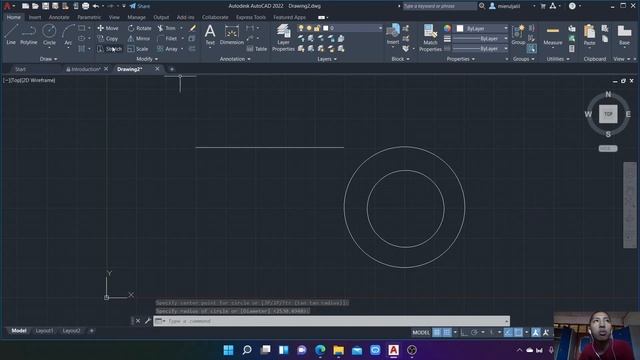
Task: Add a new drawing tab
Action: coord(171,69)
